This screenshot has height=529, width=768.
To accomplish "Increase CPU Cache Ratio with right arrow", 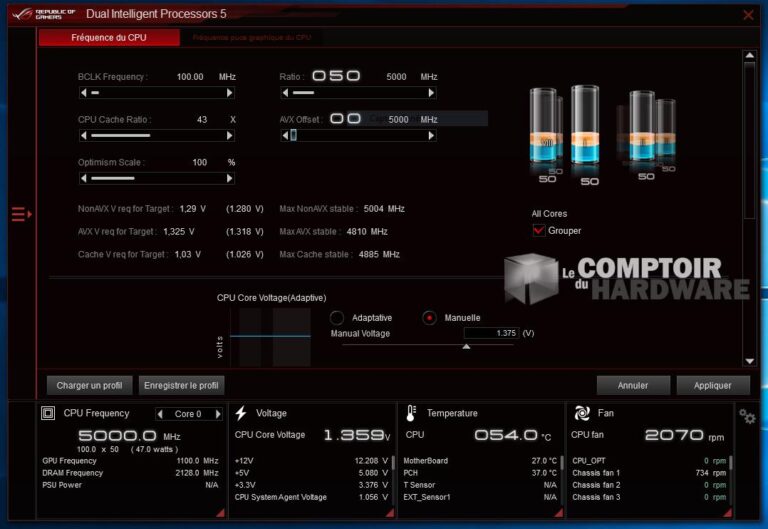I will 229,135.
